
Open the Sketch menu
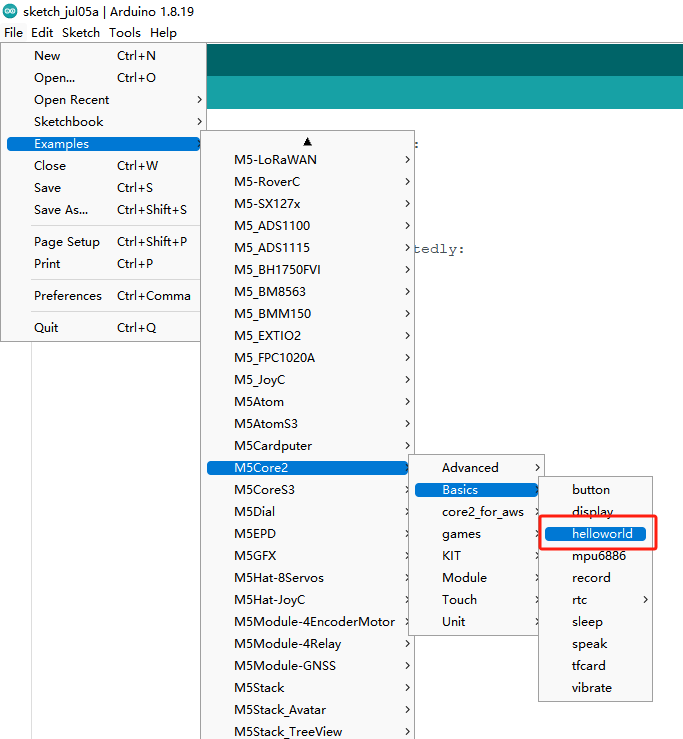(x=81, y=32)
